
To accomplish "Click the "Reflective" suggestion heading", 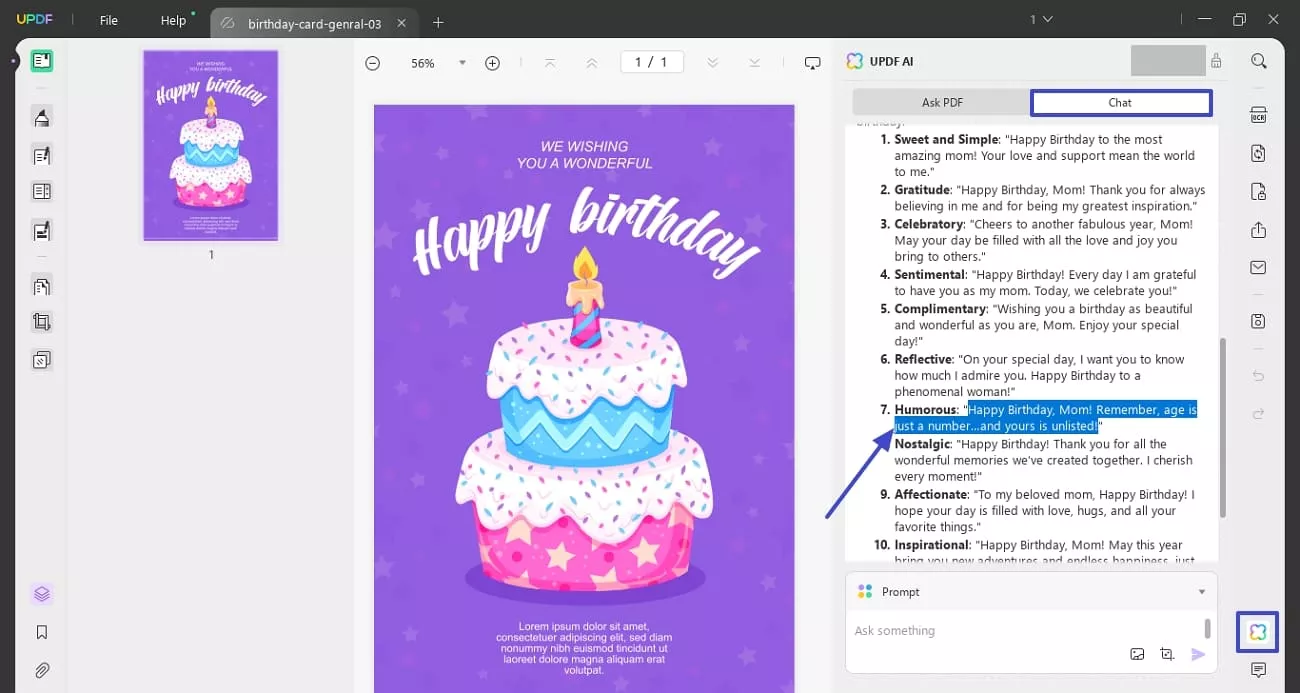I will coord(922,359).
